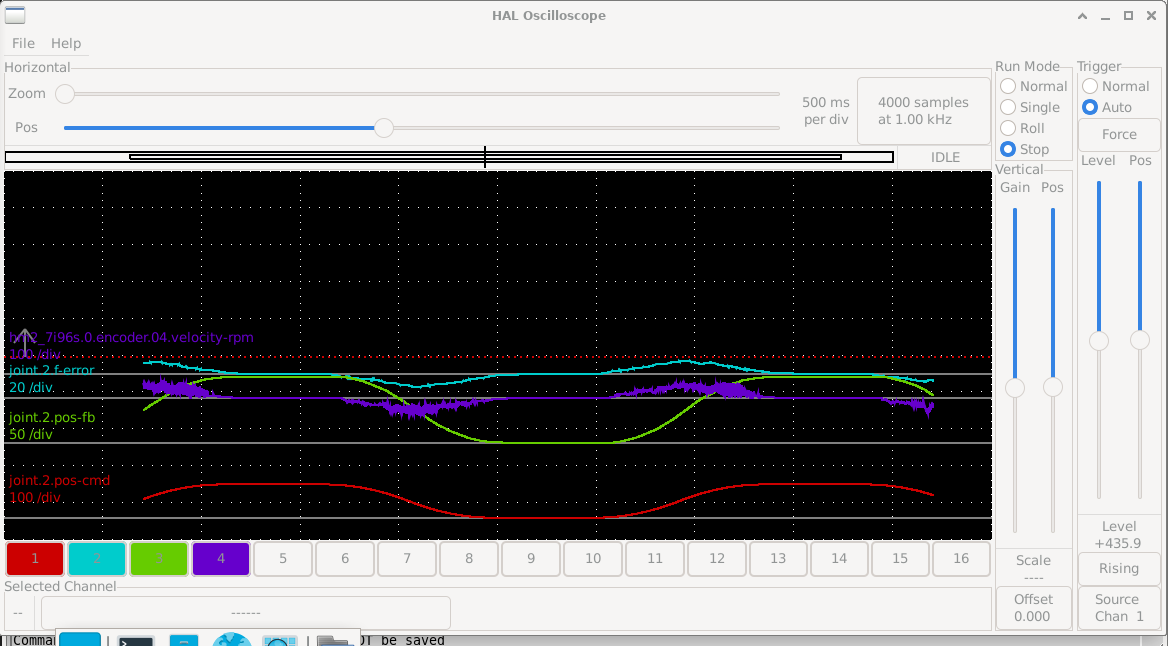Select channel 14 button
This screenshot has width=1168, height=646.
(839, 558)
